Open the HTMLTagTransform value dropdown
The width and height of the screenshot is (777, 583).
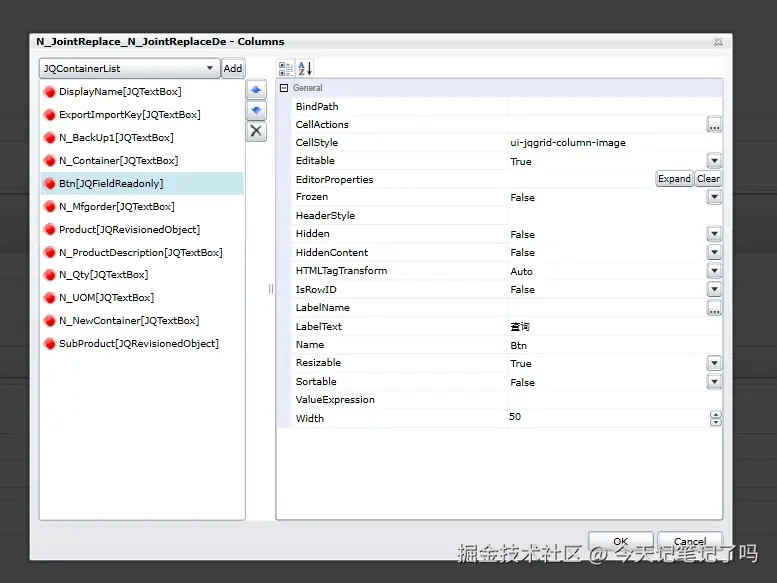714,270
